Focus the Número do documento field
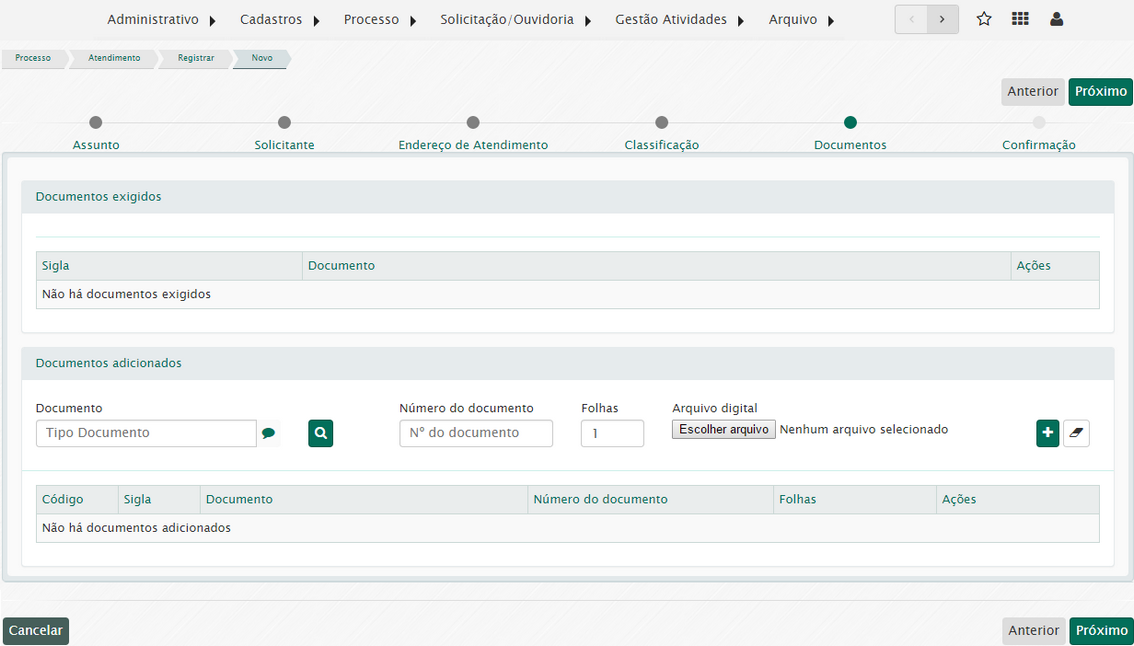Screen dimensions: 1134x646 [x=476, y=433]
